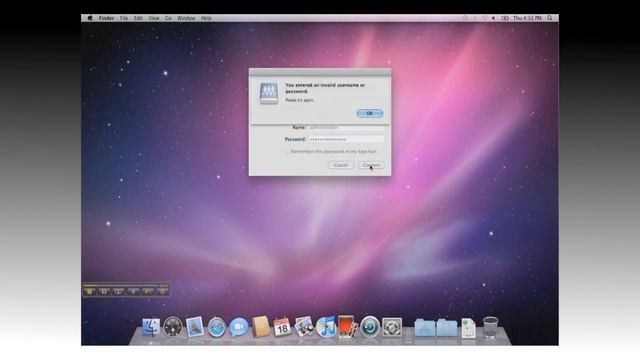Open Dashboard from the Dock
This screenshot has width=640, height=360.
tap(173, 327)
